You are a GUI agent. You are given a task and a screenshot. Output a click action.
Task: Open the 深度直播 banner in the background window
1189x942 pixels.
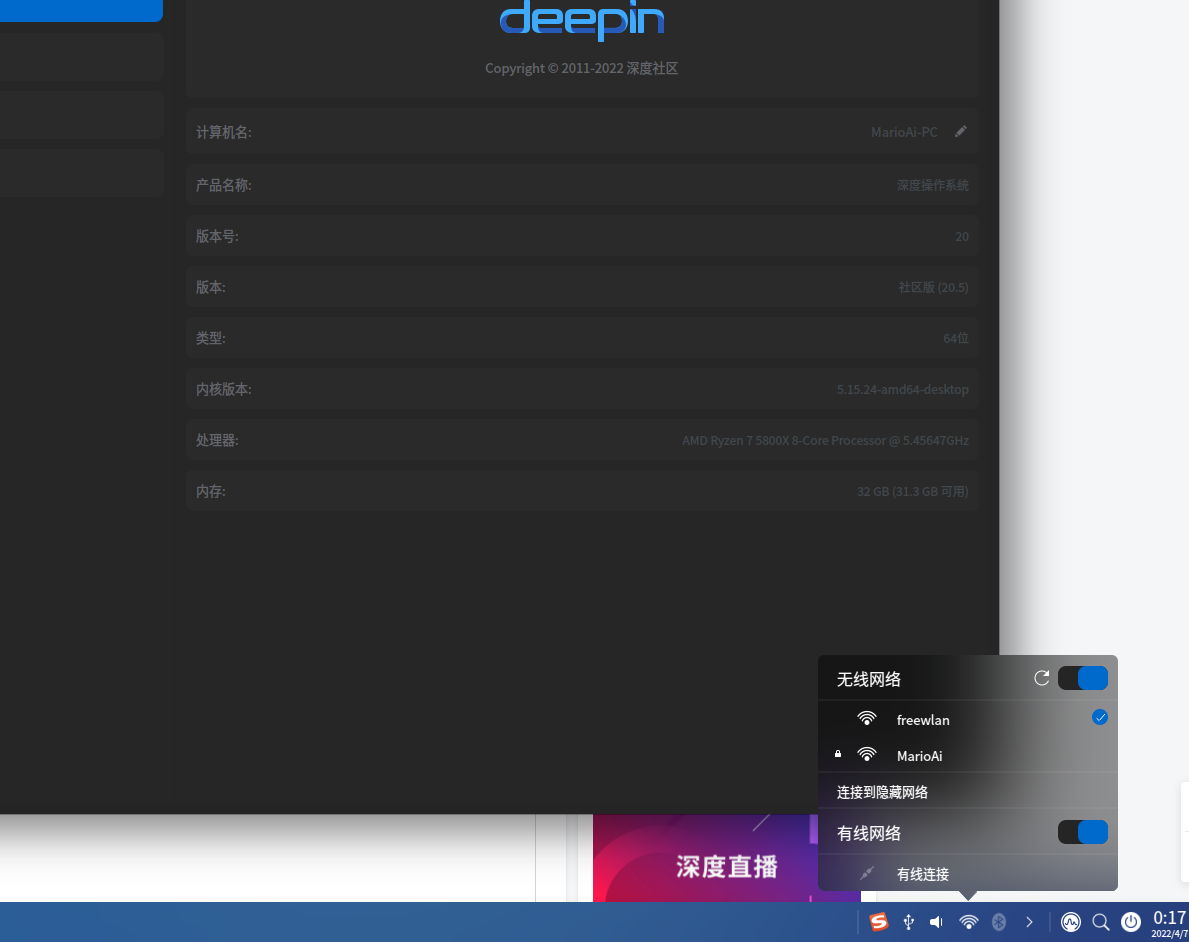[726, 859]
